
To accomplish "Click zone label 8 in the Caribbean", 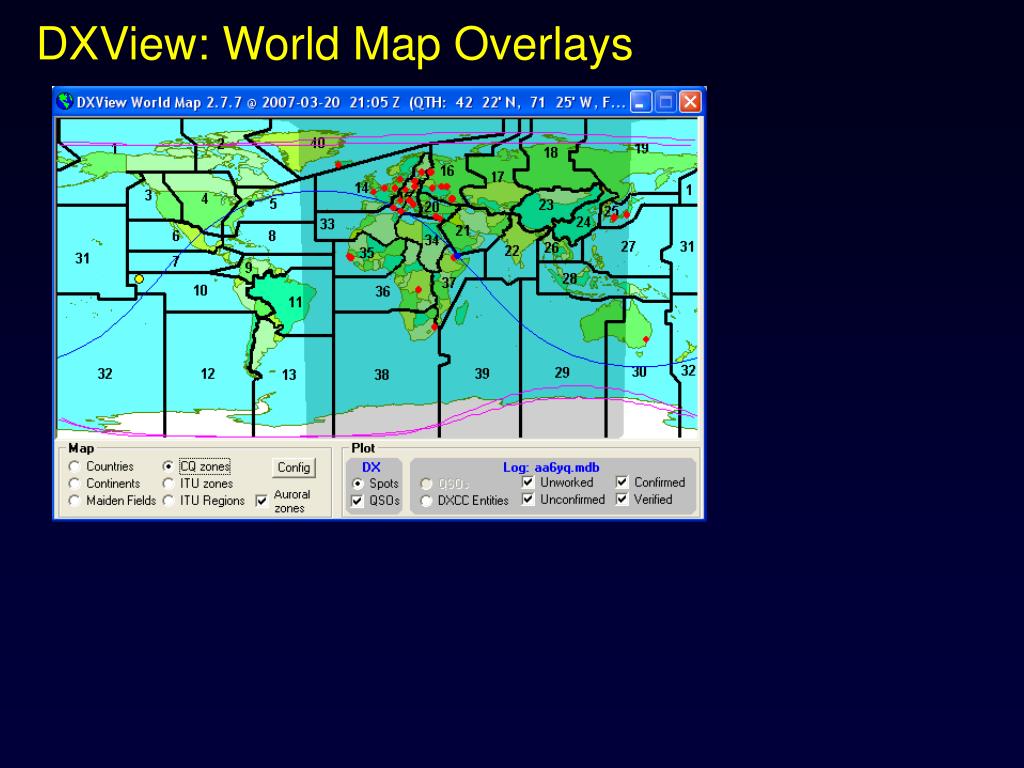I will point(272,236).
